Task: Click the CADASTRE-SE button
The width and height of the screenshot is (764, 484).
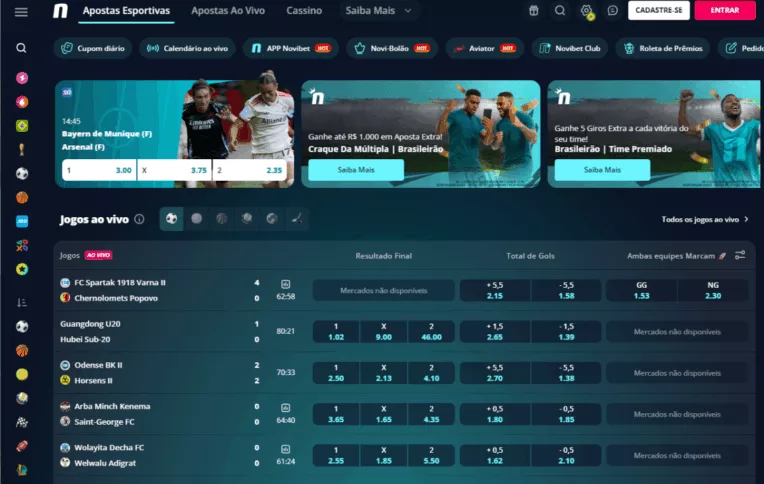Action: pyautogui.click(x=658, y=11)
